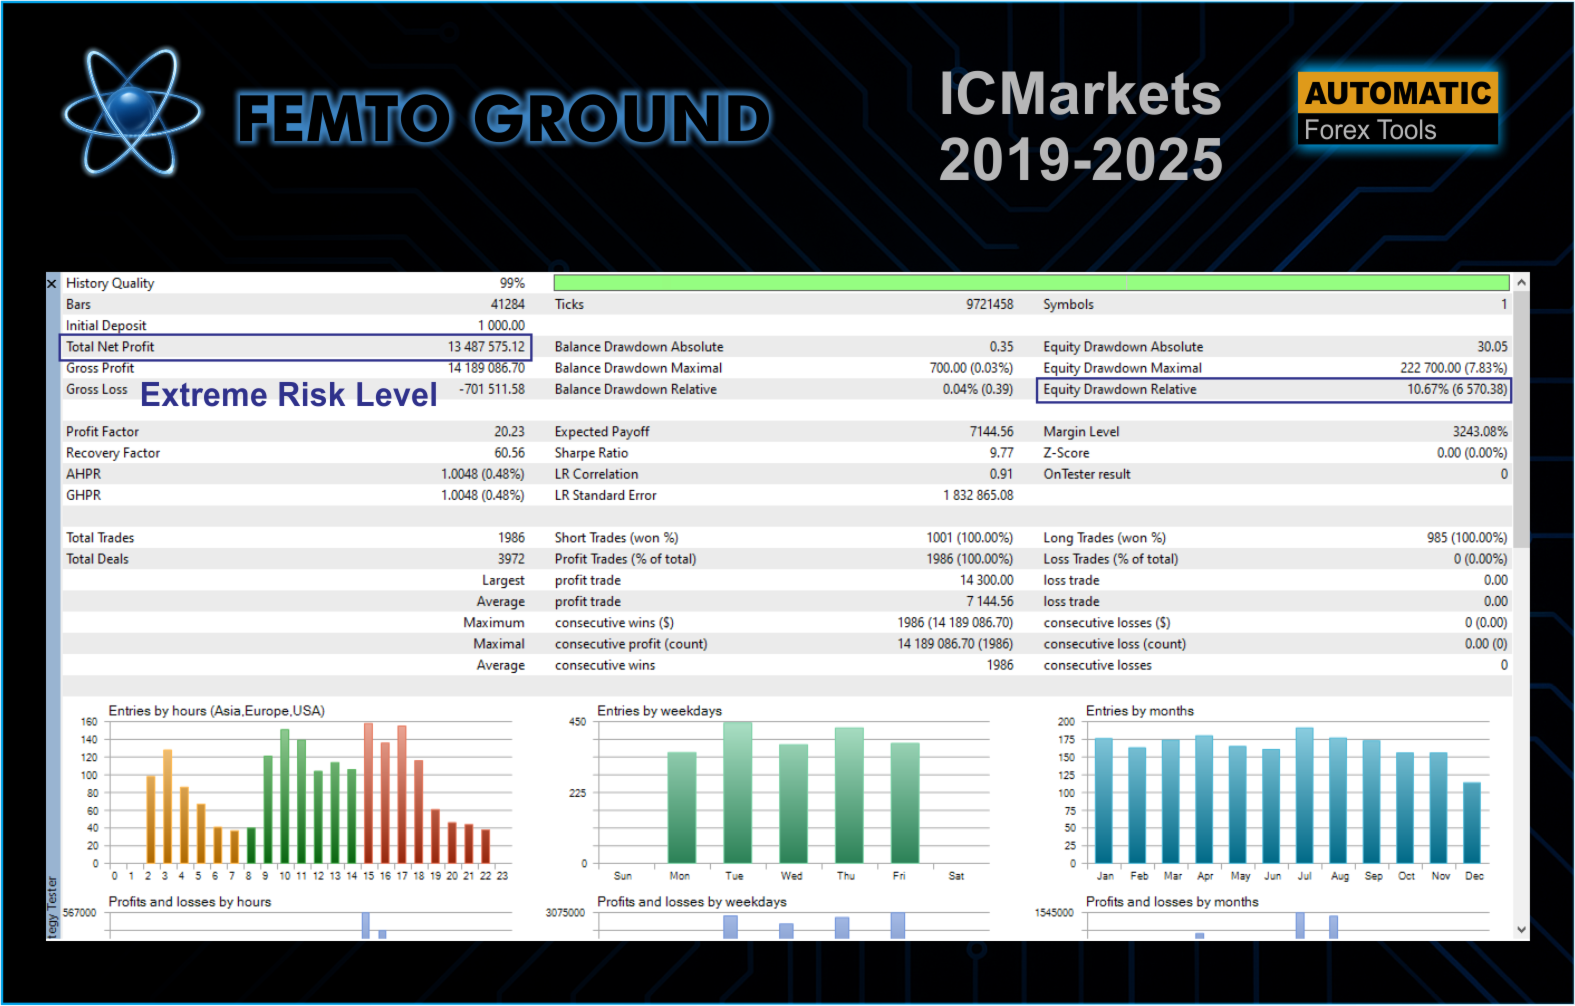This screenshot has width=1575, height=1006.
Task: Click the Sharpe Ratio value 9.77
Action: pos(1001,453)
